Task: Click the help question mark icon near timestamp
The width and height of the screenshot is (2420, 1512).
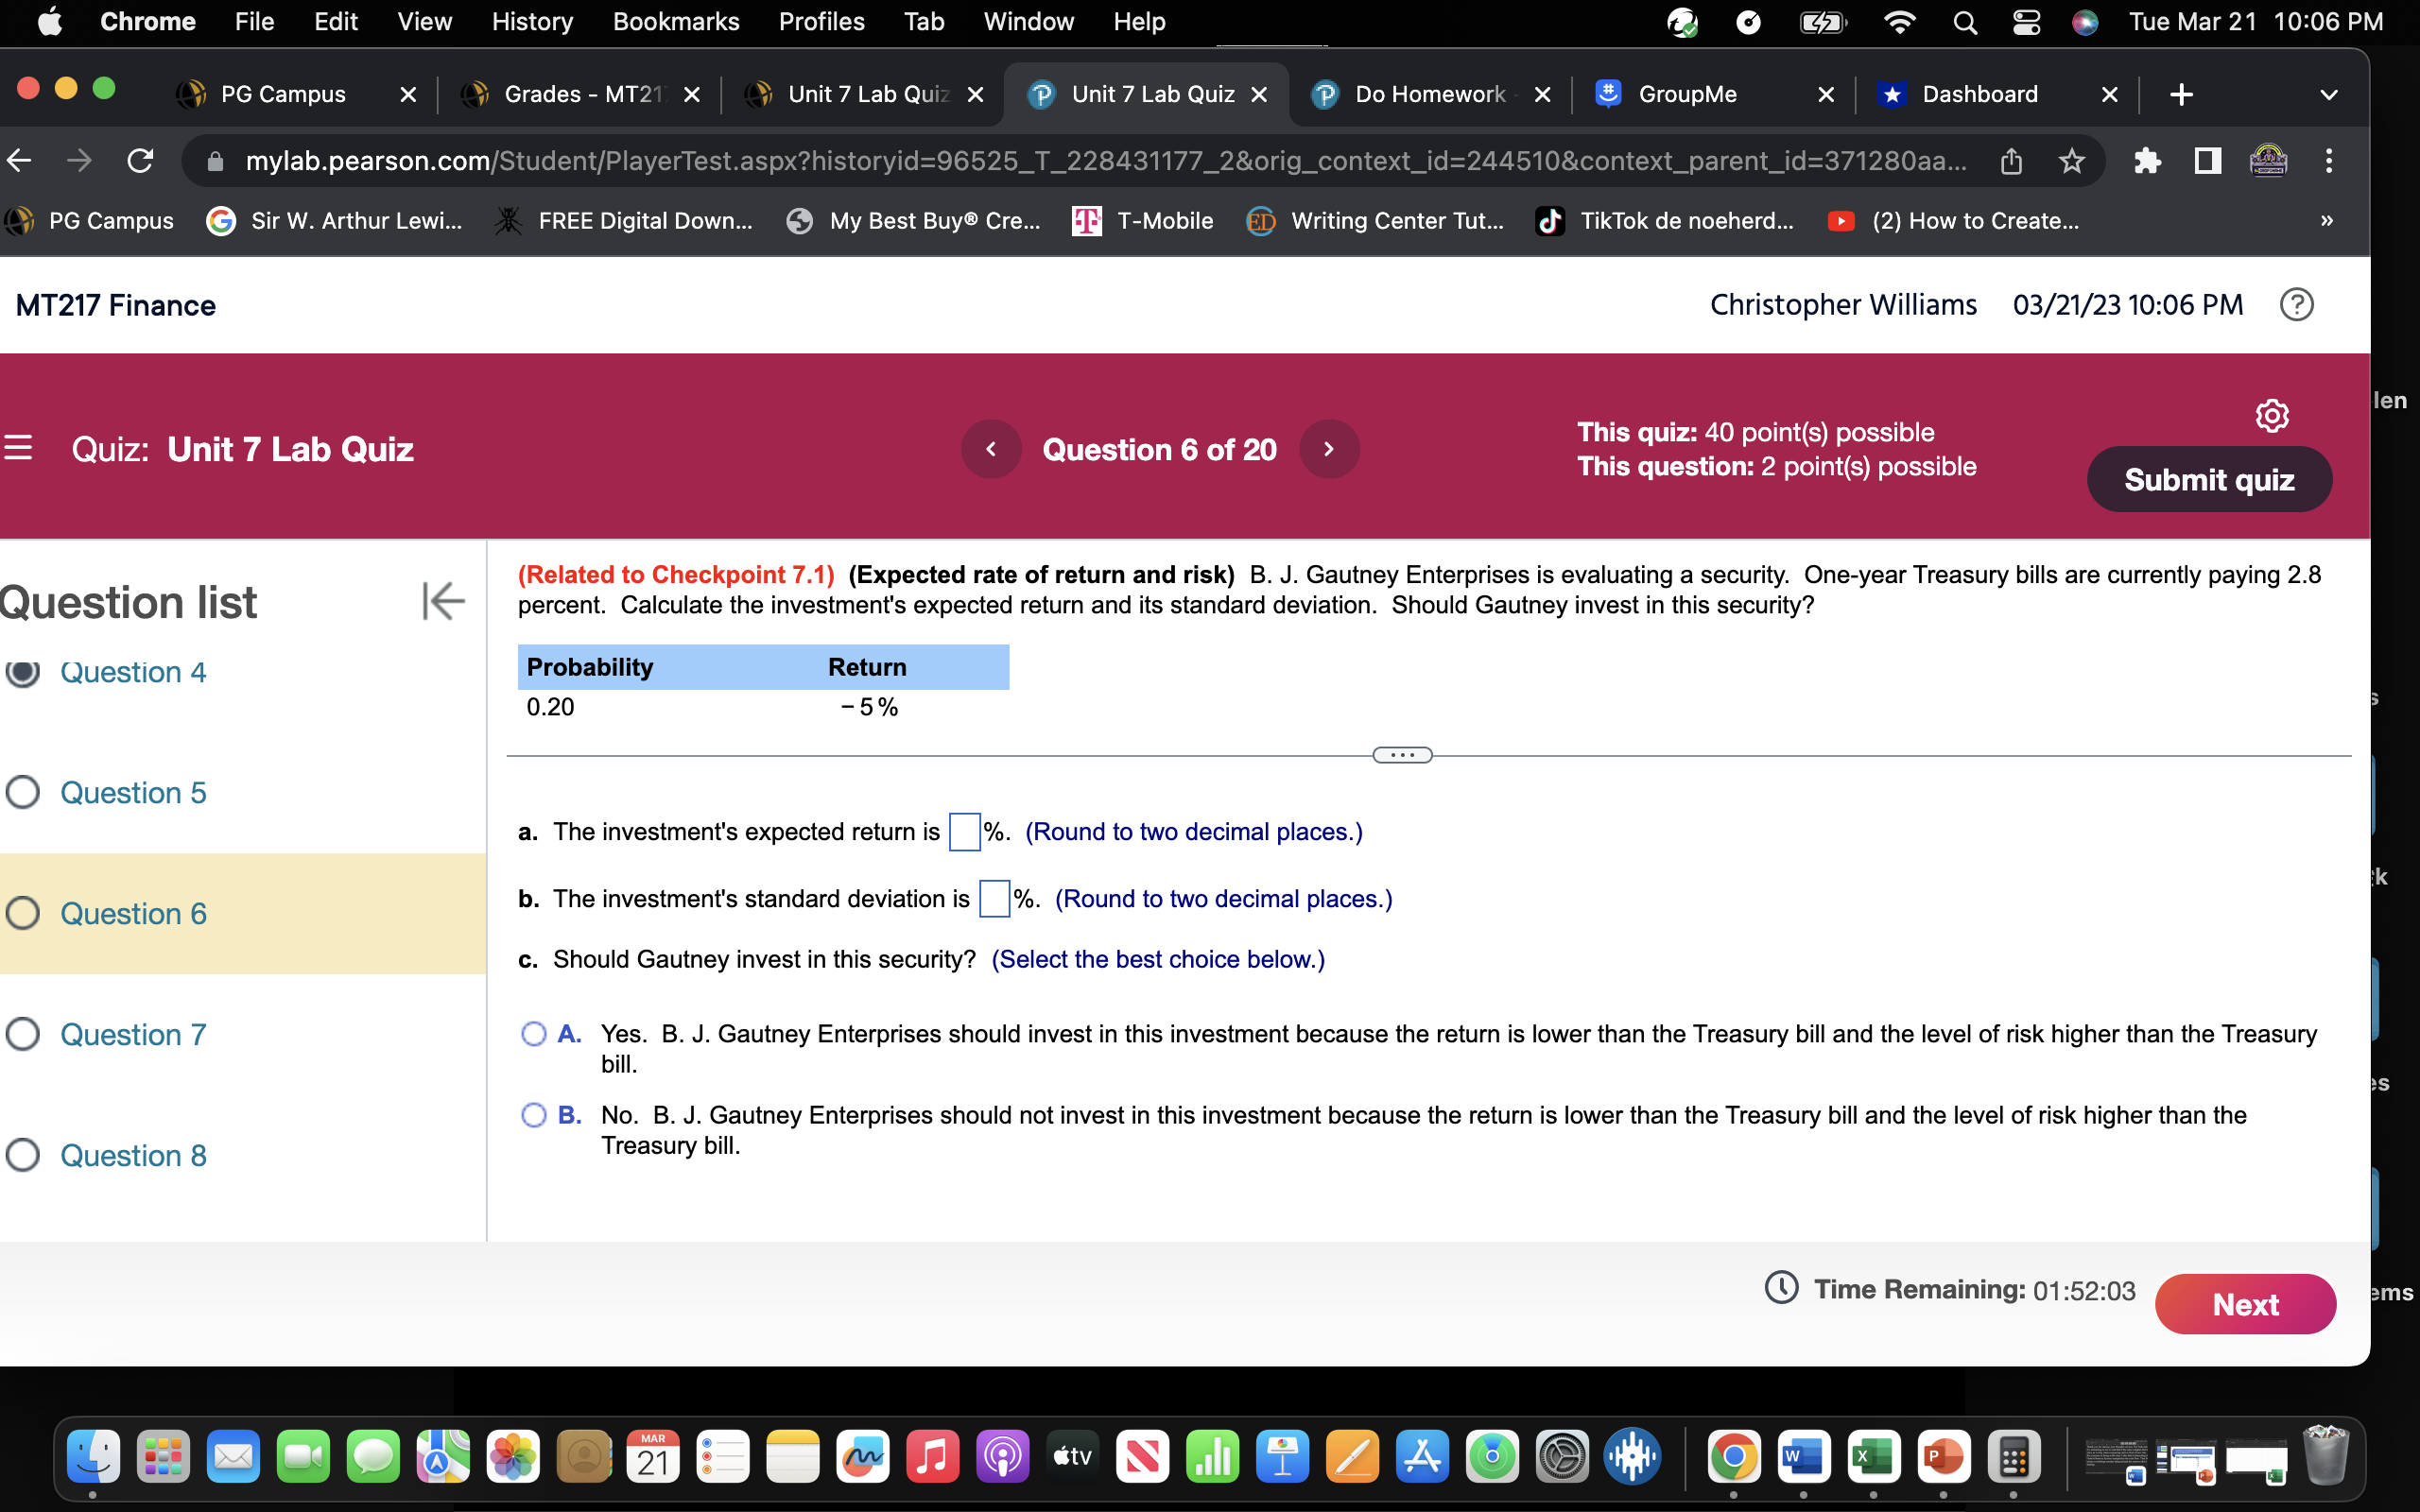Action: click(2297, 304)
